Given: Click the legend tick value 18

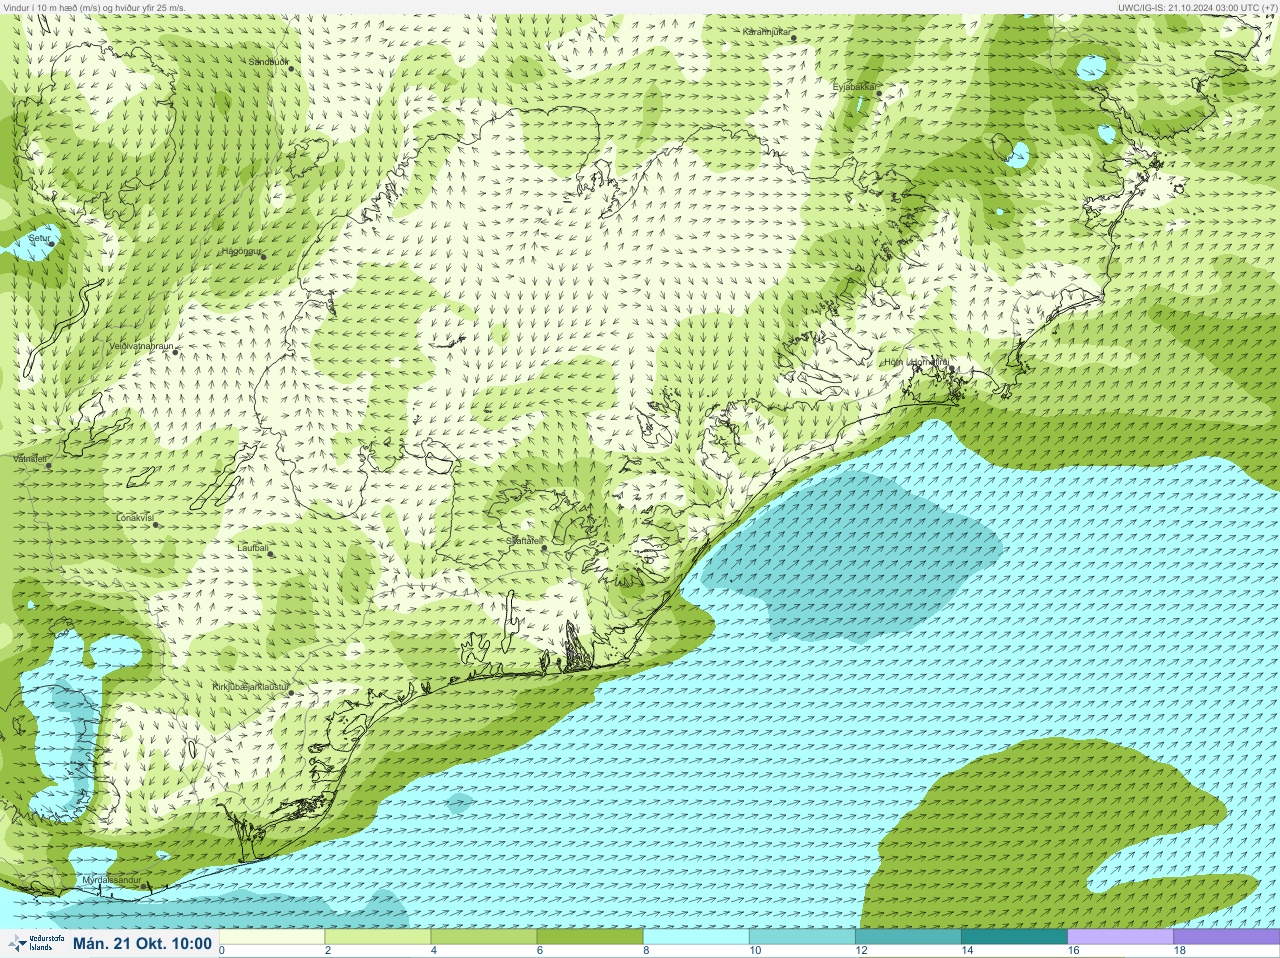Looking at the screenshot, I should pos(1178,951).
